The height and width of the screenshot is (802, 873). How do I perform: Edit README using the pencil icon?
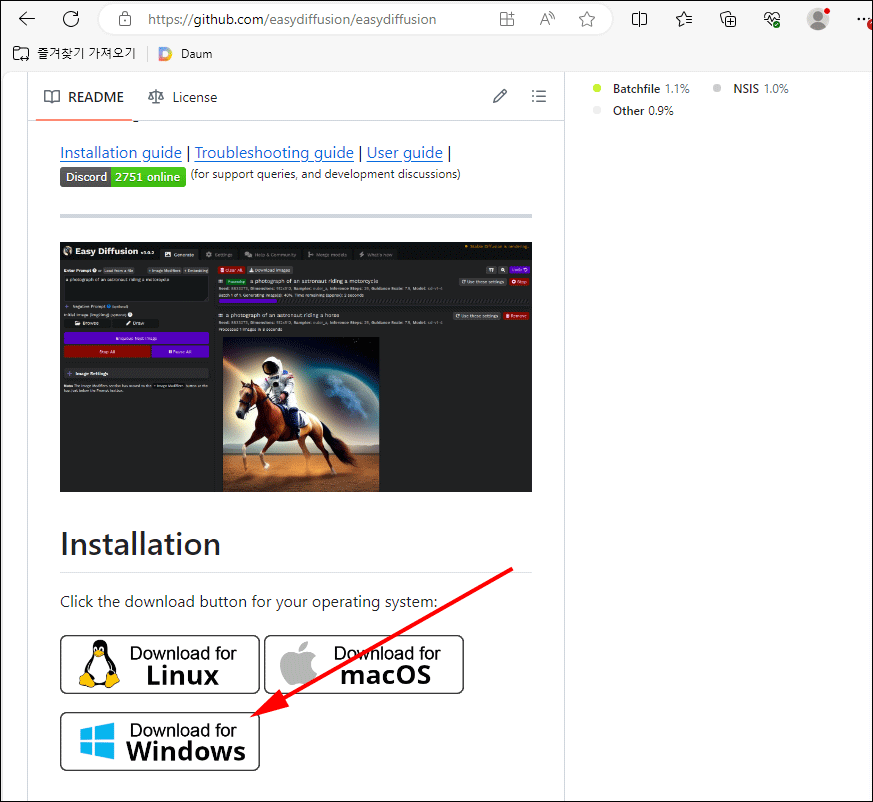(x=500, y=96)
